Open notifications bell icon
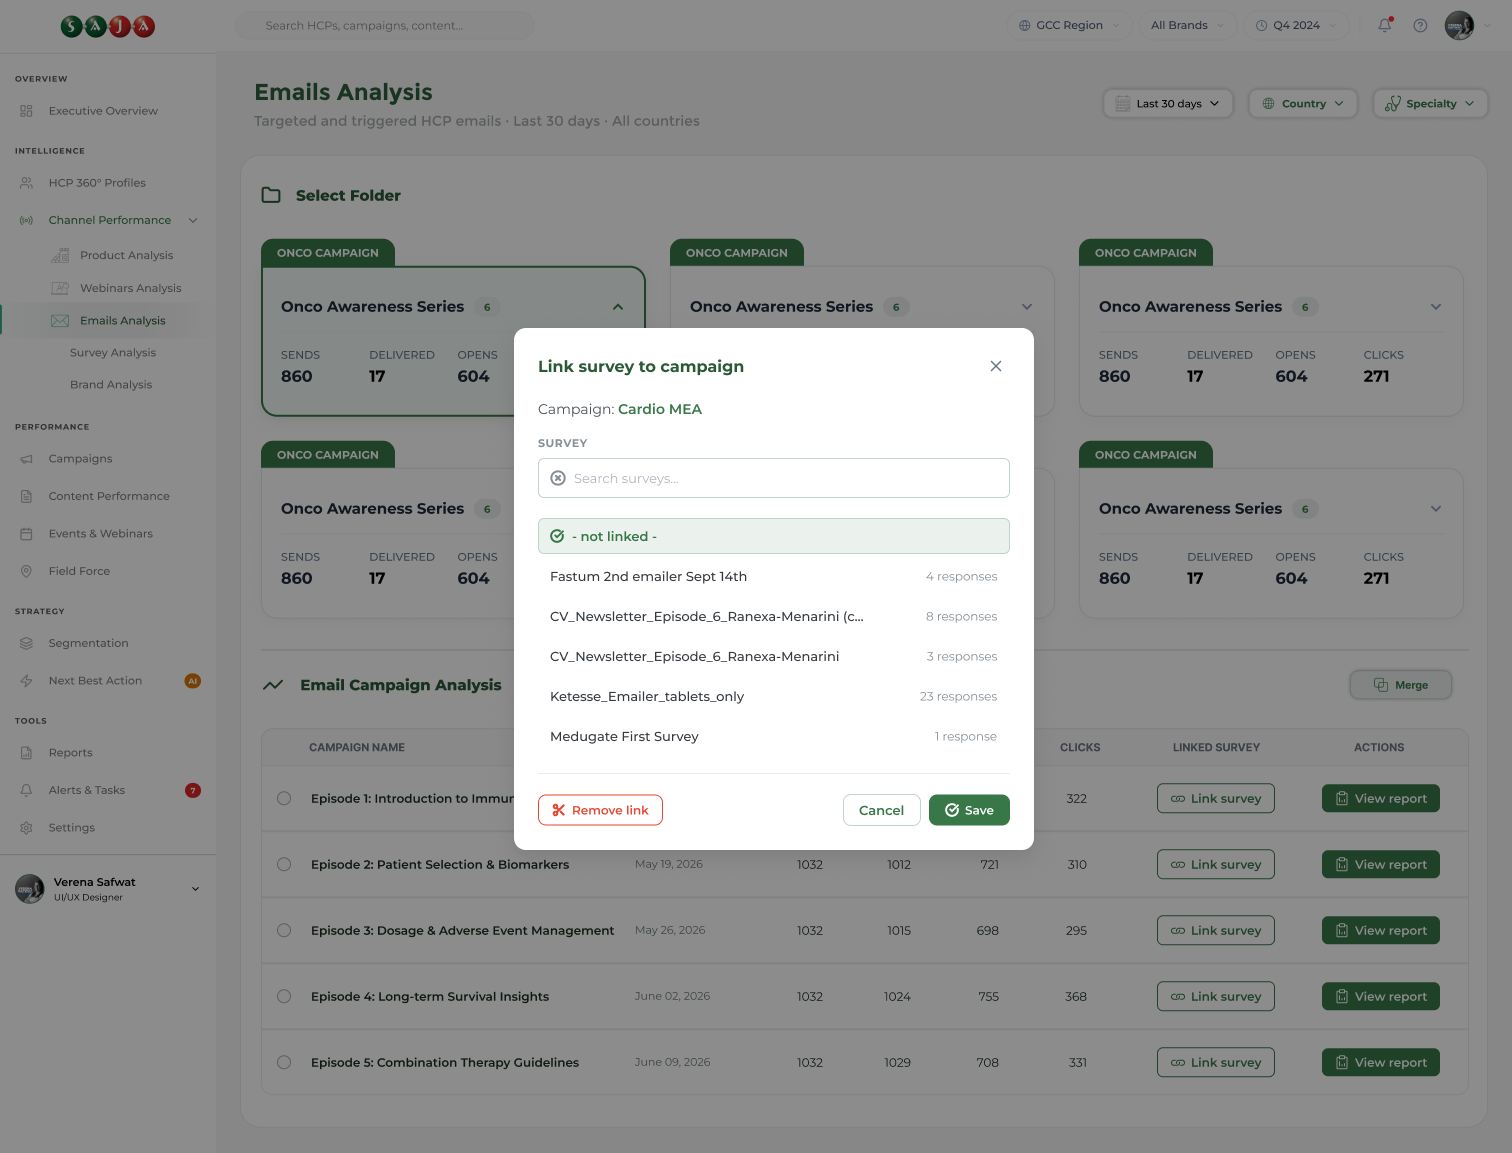Viewport: 1512px width, 1153px height. [1385, 25]
